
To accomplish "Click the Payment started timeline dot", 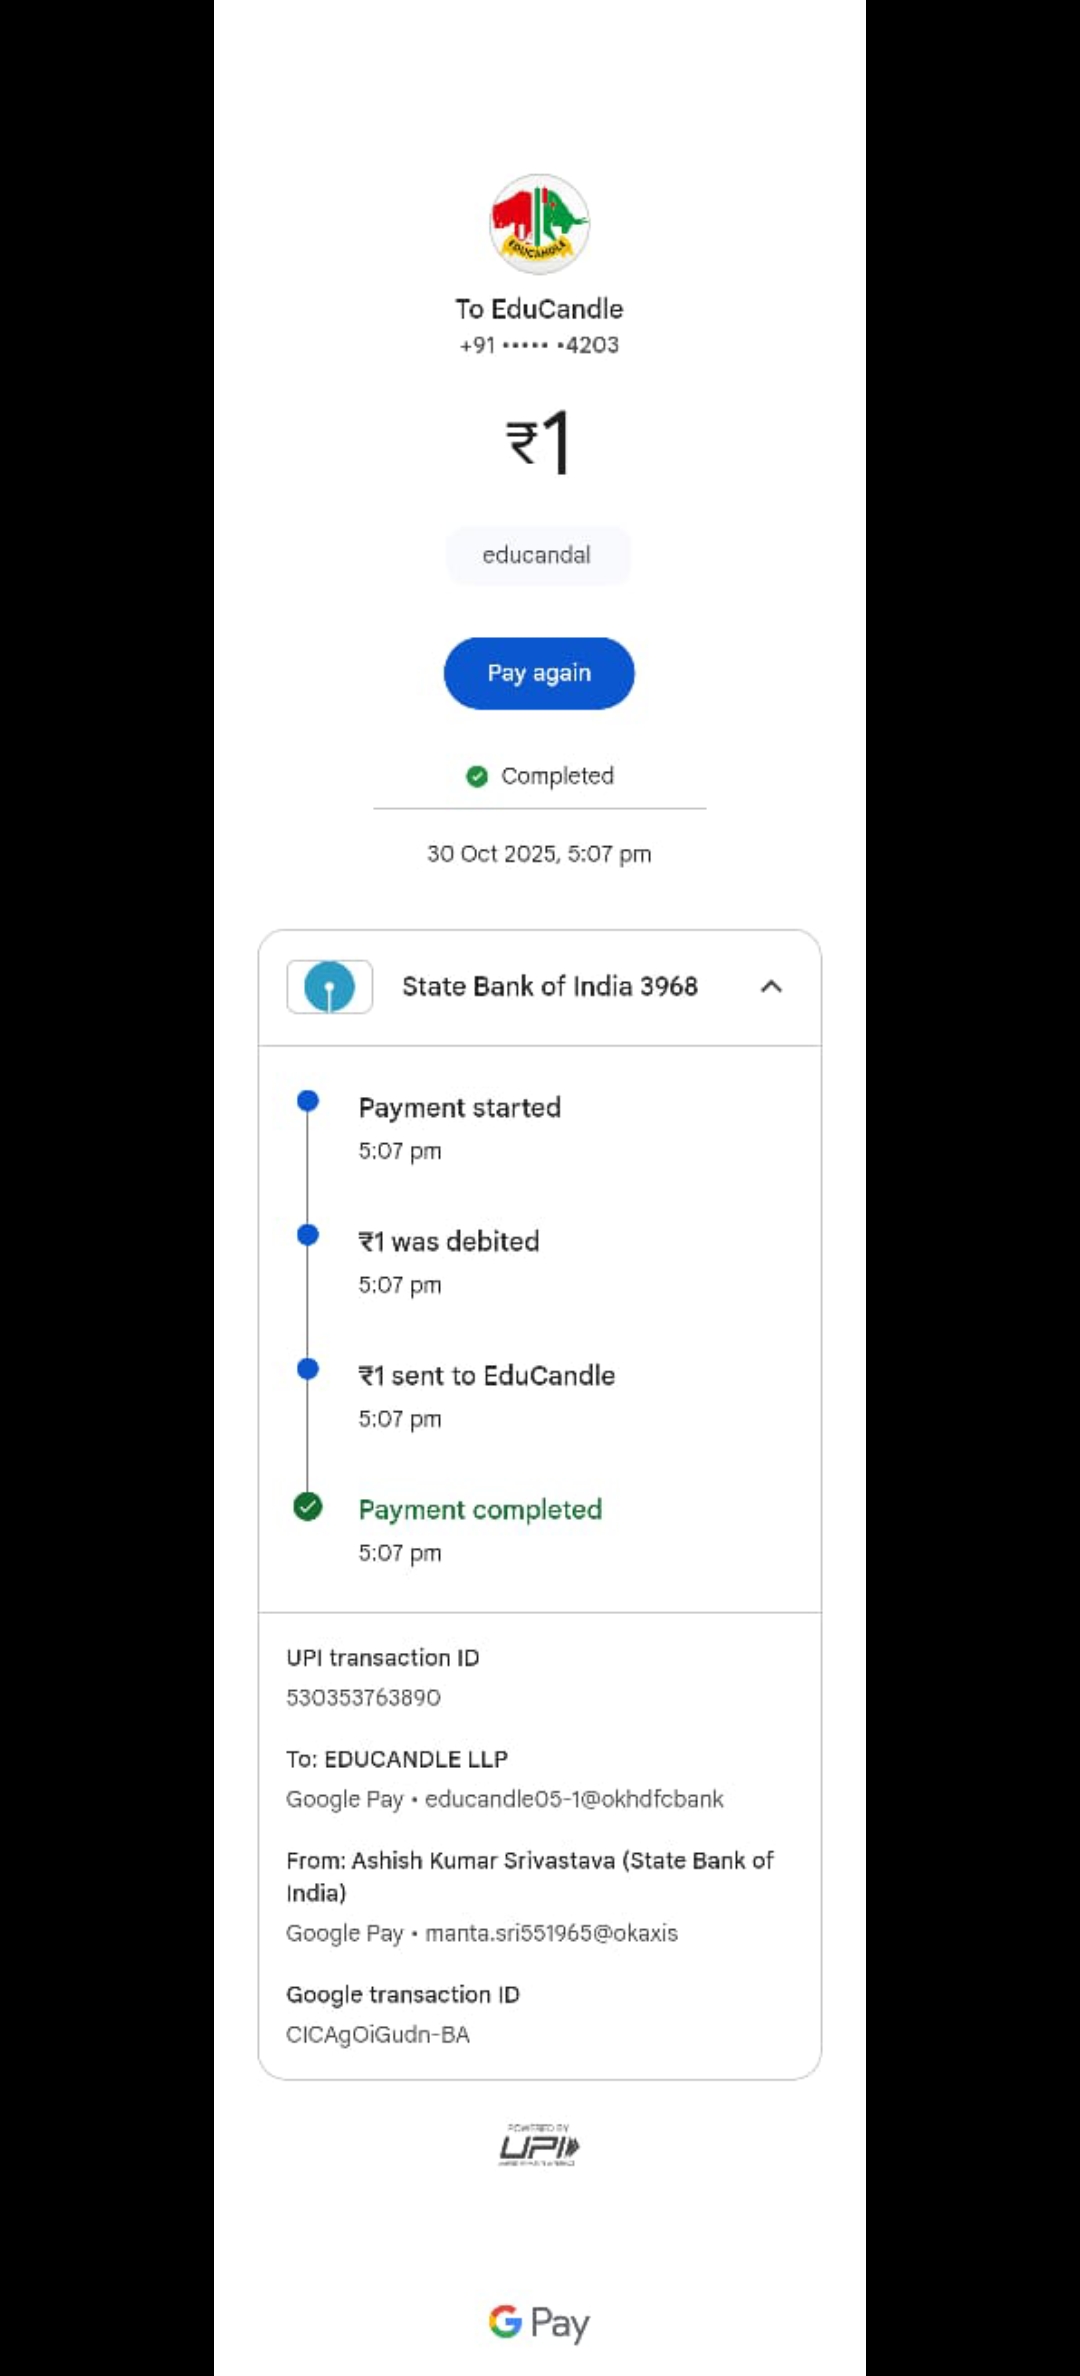I will (x=308, y=1101).
